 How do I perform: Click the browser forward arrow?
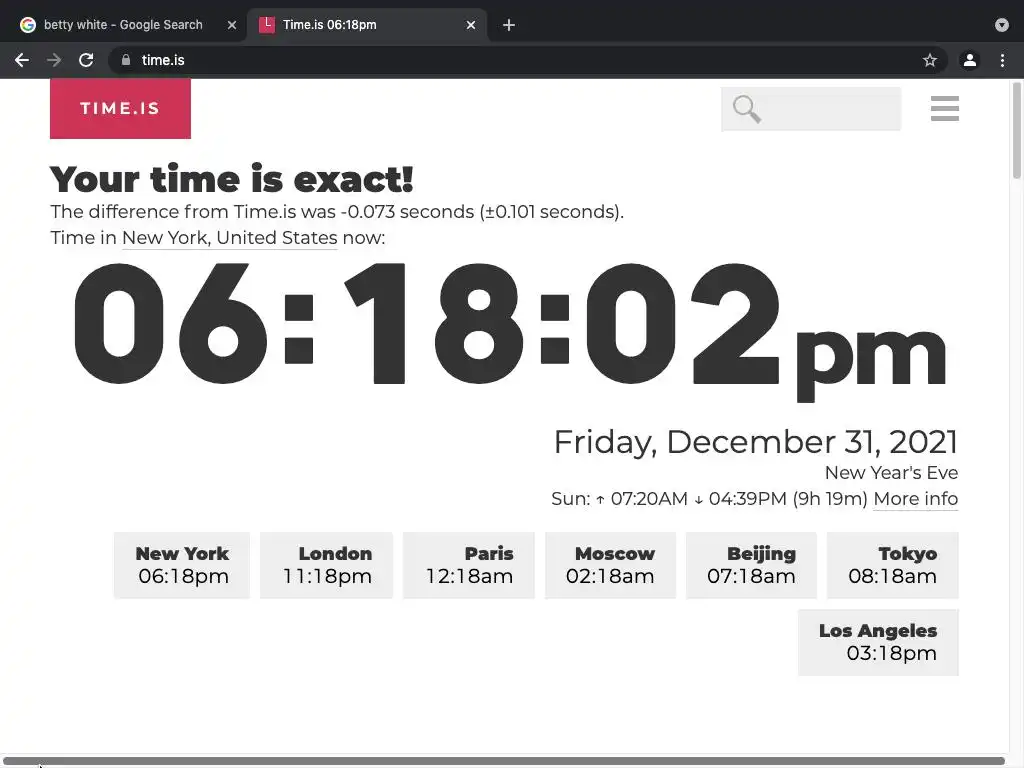pos(54,60)
